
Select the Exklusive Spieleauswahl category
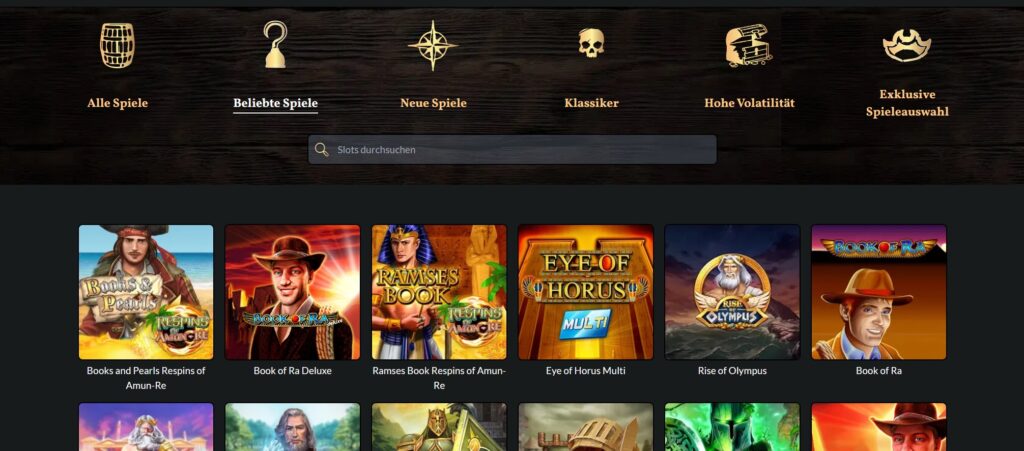907,103
